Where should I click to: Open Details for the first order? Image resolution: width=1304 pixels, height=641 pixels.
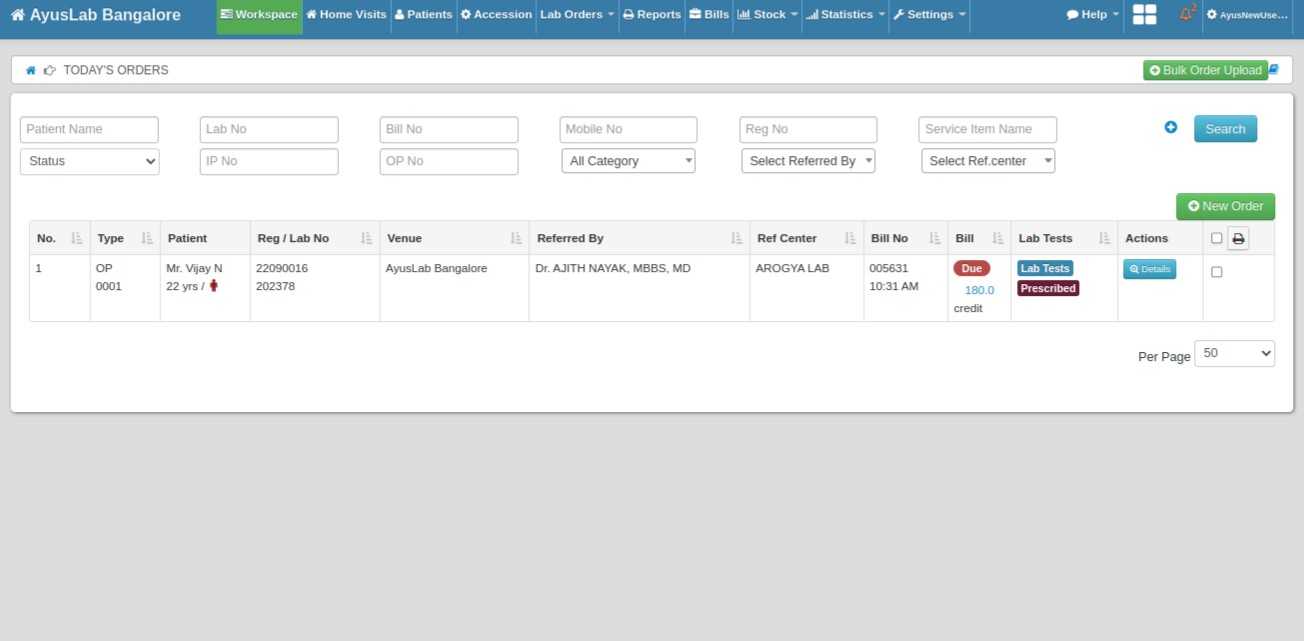pos(1149,268)
